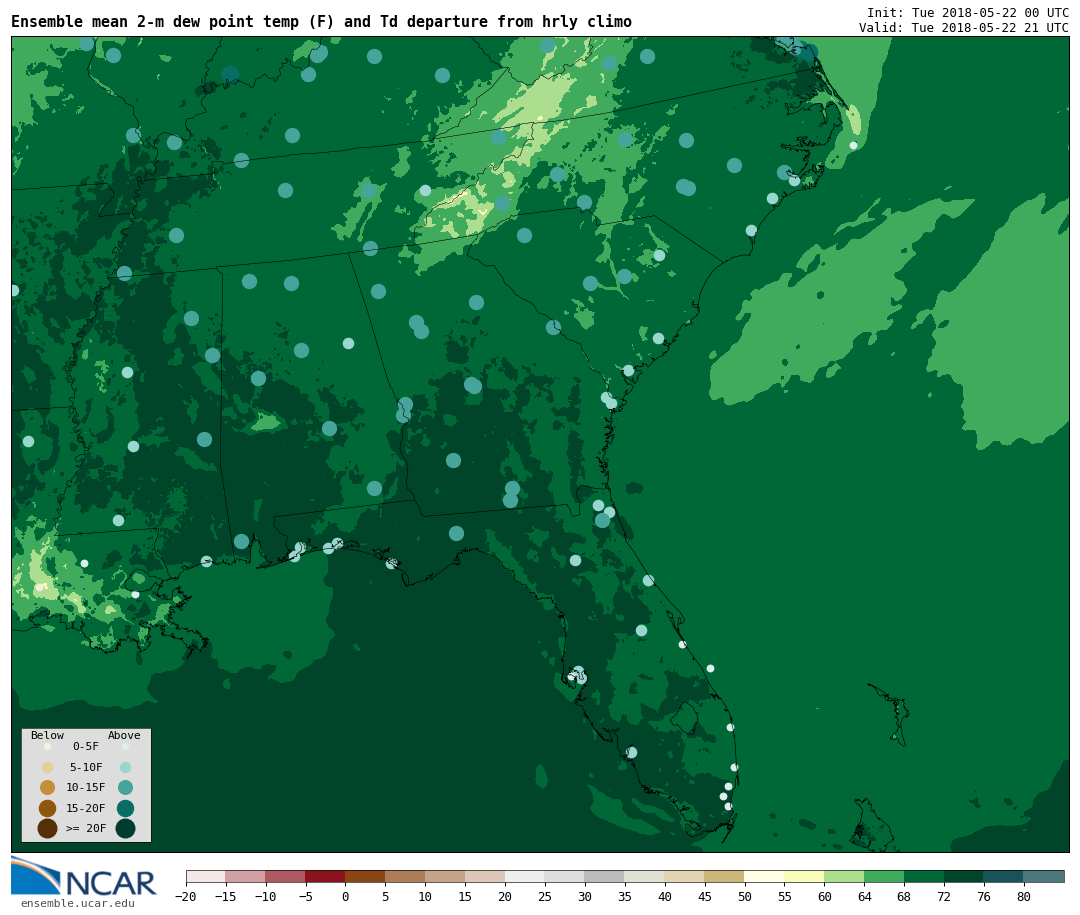Click the '-20' colorbar tick label
The image size is (1080, 915).
click(186, 896)
